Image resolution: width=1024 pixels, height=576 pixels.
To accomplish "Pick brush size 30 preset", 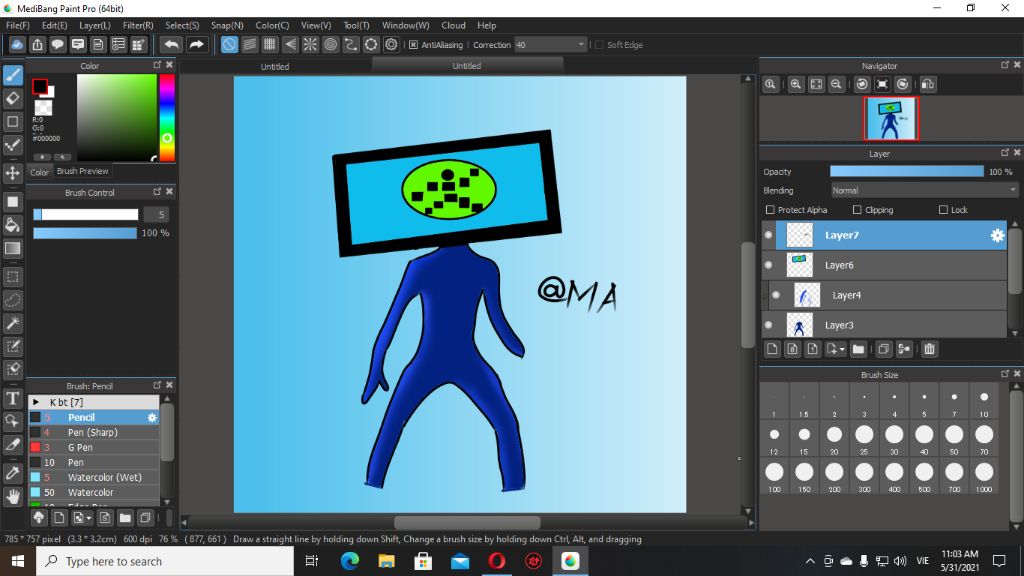I will point(894,439).
